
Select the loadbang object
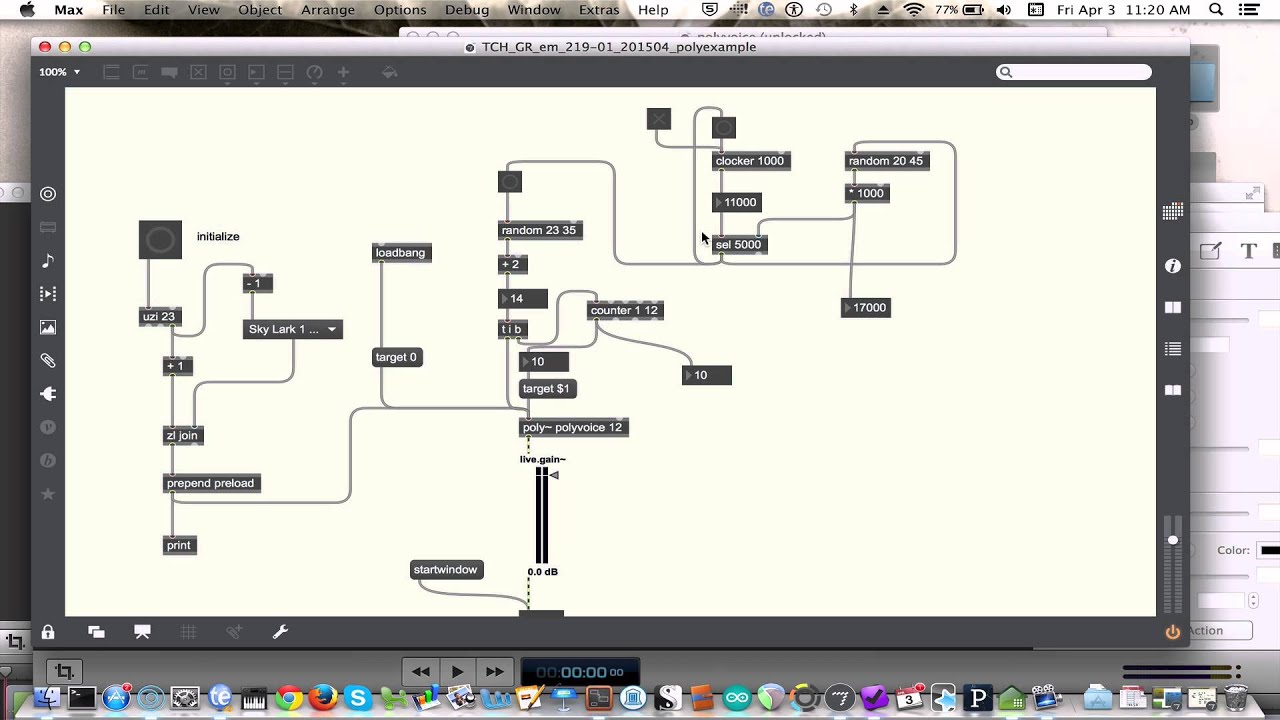(x=400, y=253)
